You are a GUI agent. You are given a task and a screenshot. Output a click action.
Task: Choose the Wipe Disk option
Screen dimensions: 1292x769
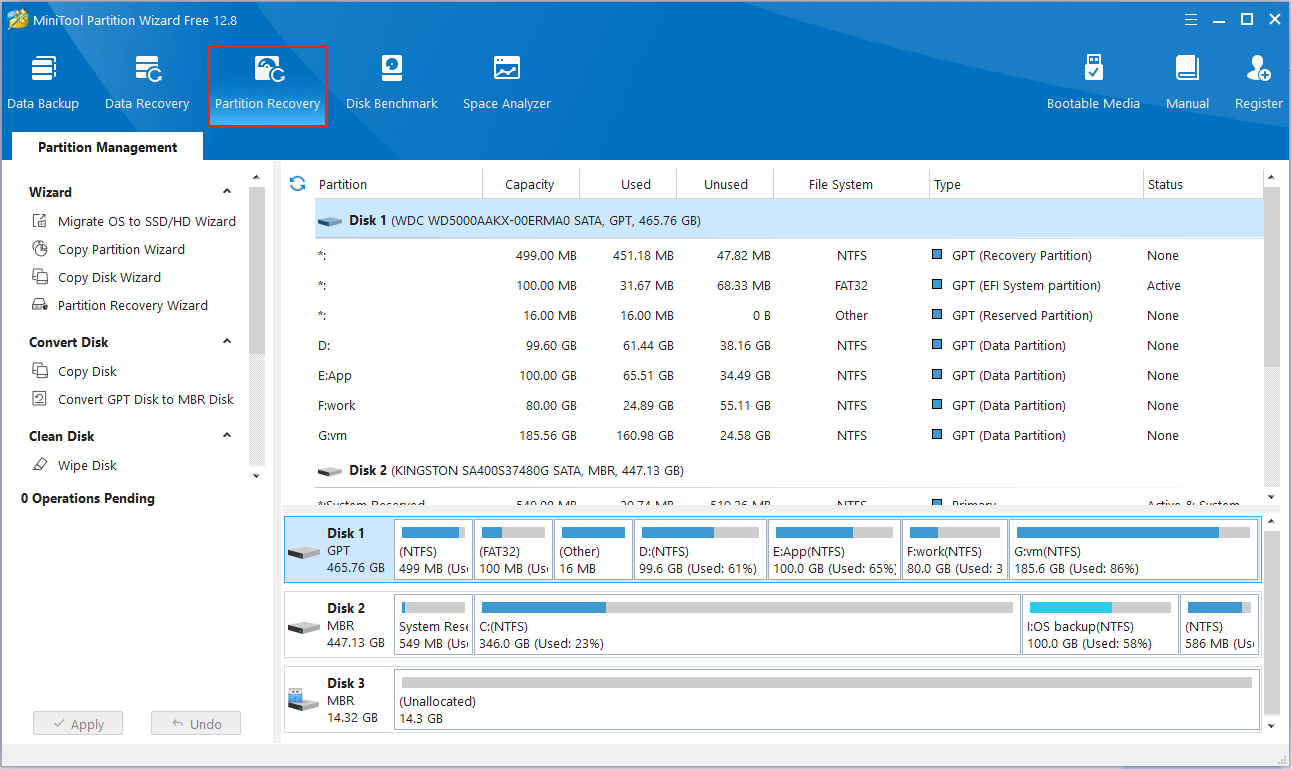click(x=87, y=465)
